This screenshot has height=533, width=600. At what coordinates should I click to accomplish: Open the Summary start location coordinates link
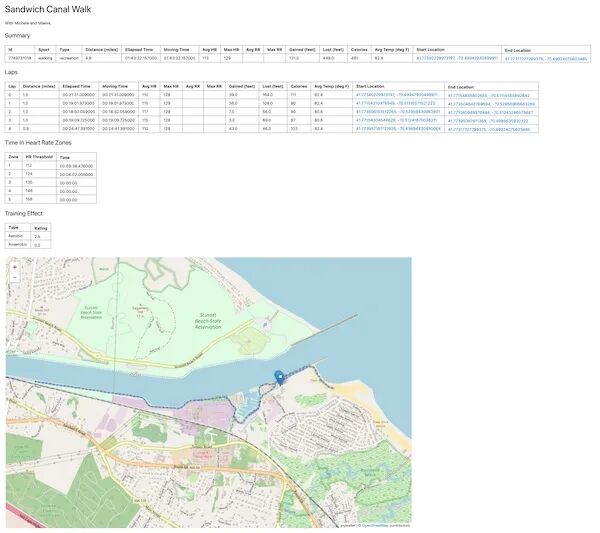pyautogui.click(x=457, y=58)
